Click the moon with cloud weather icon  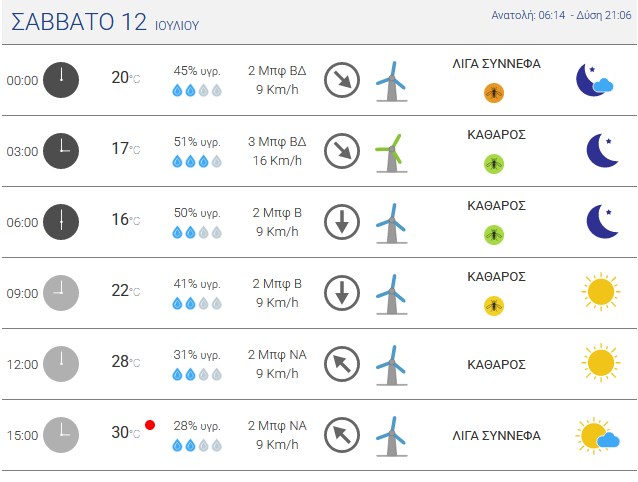pos(594,80)
